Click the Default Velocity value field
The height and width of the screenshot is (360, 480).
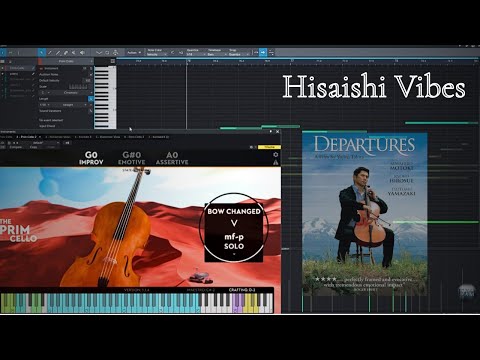(x=87, y=80)
